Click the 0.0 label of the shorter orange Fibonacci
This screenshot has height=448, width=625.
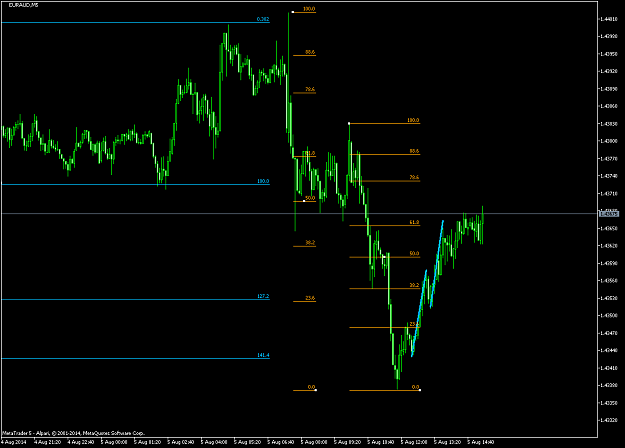coord(415,387)
